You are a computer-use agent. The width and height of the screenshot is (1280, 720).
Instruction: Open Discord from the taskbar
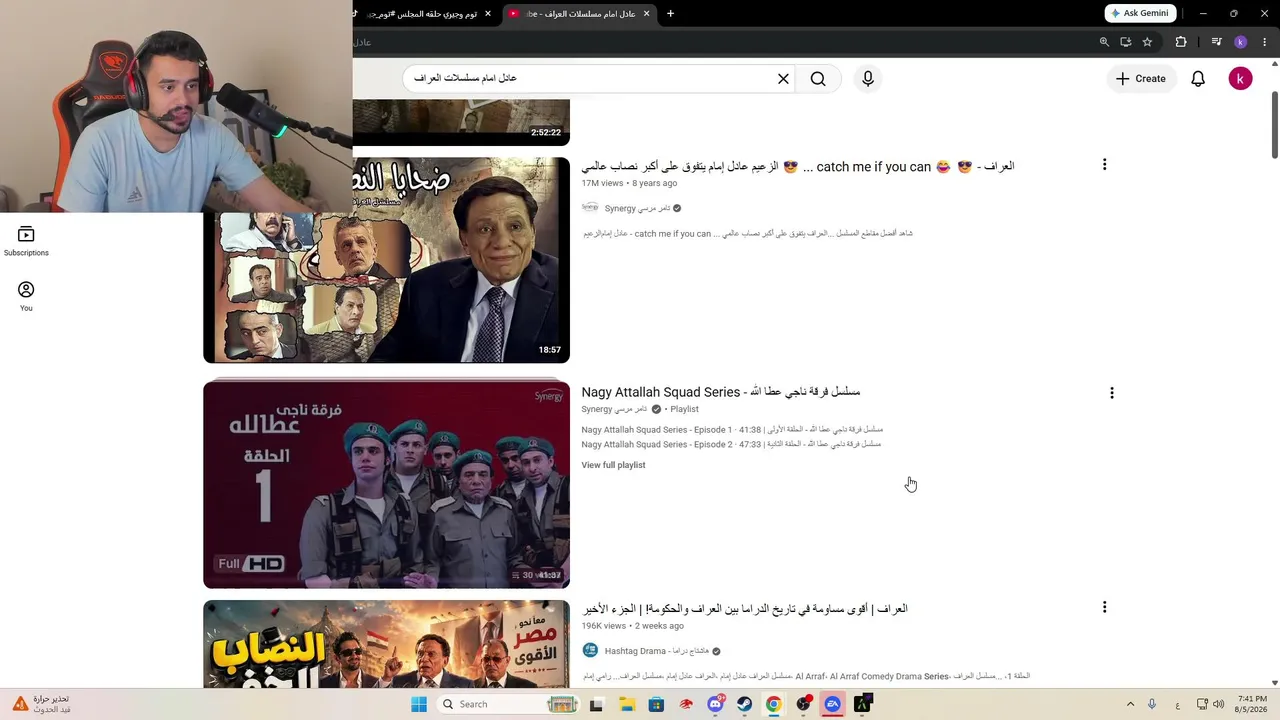pos(715,704)
